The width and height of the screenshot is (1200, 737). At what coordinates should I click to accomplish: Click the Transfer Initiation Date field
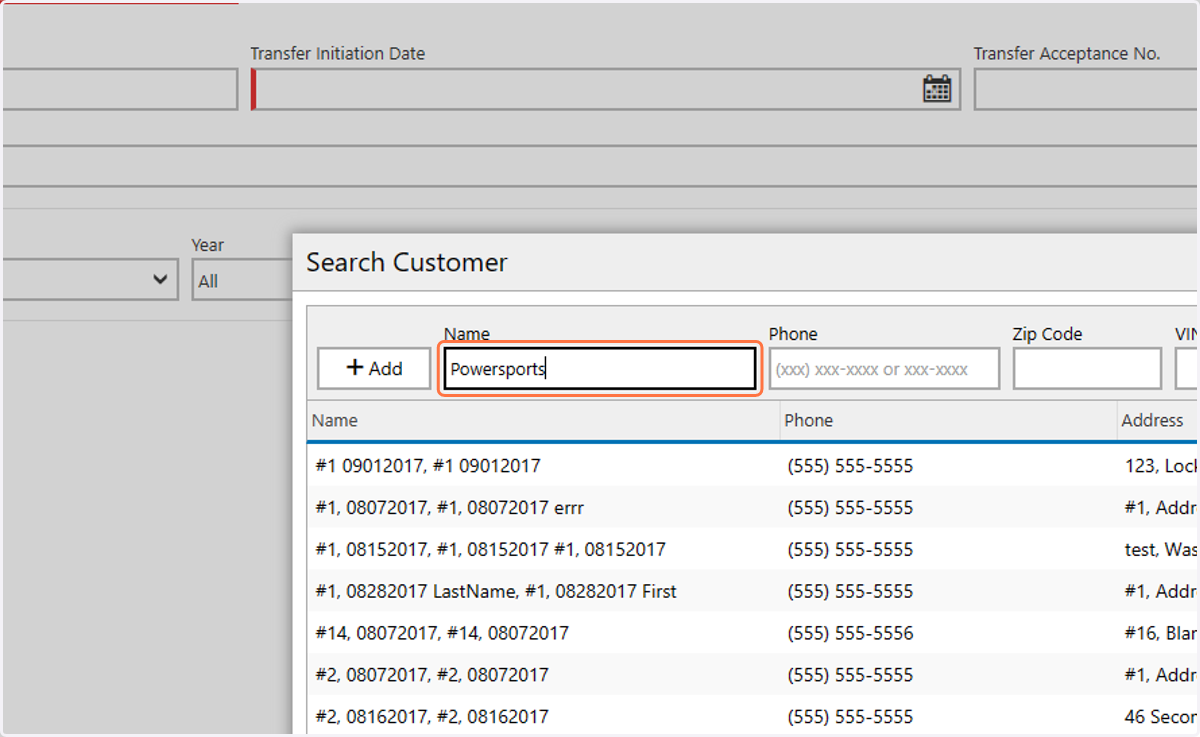[605, 89]
